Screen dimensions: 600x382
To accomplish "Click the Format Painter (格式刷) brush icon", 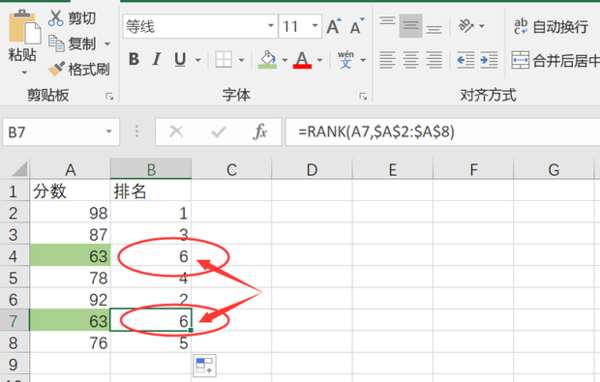I will pos(57,69).
